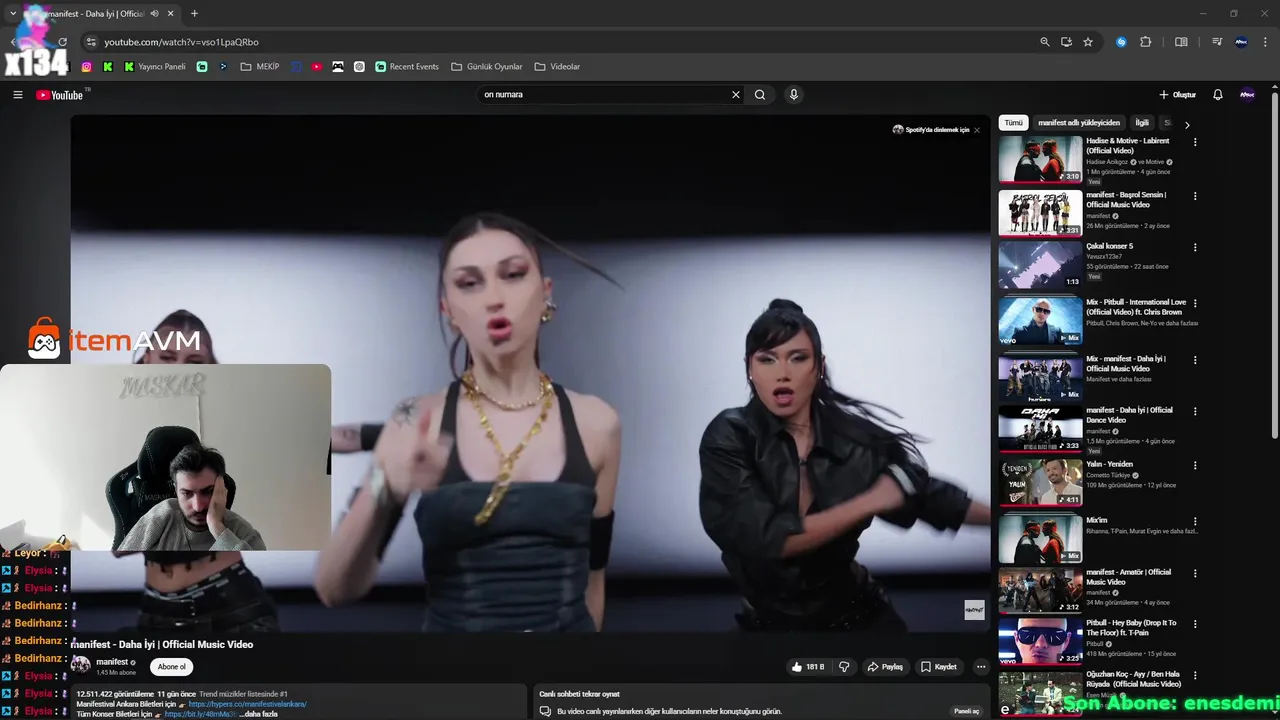Open the Shazam extension icon
Image resolution: width=1280 pixels, height=720 pixels.
point(1121,42)
